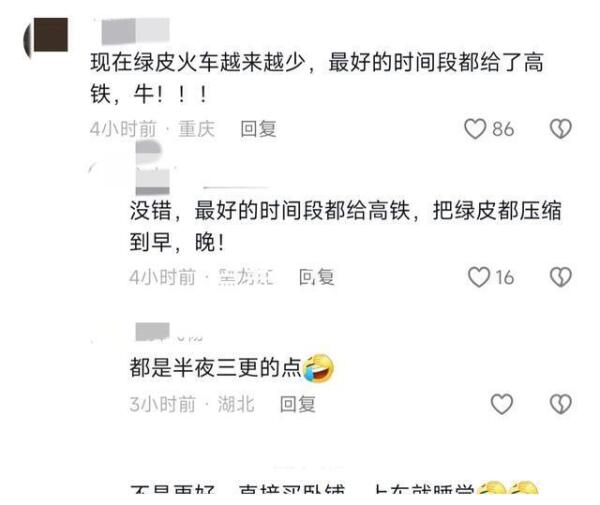
Task: Dislike the Hubei comment with broken heart
Action: click(561, 404)
